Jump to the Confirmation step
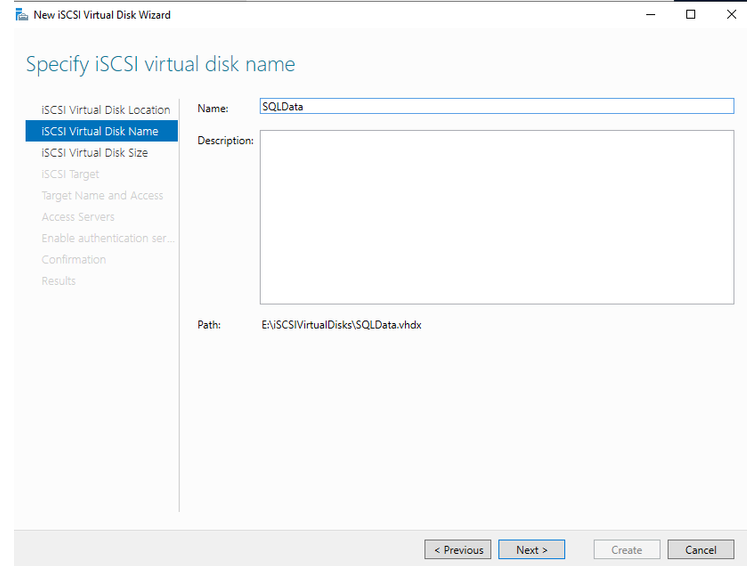The image size is (747, 566). point(73,259)
